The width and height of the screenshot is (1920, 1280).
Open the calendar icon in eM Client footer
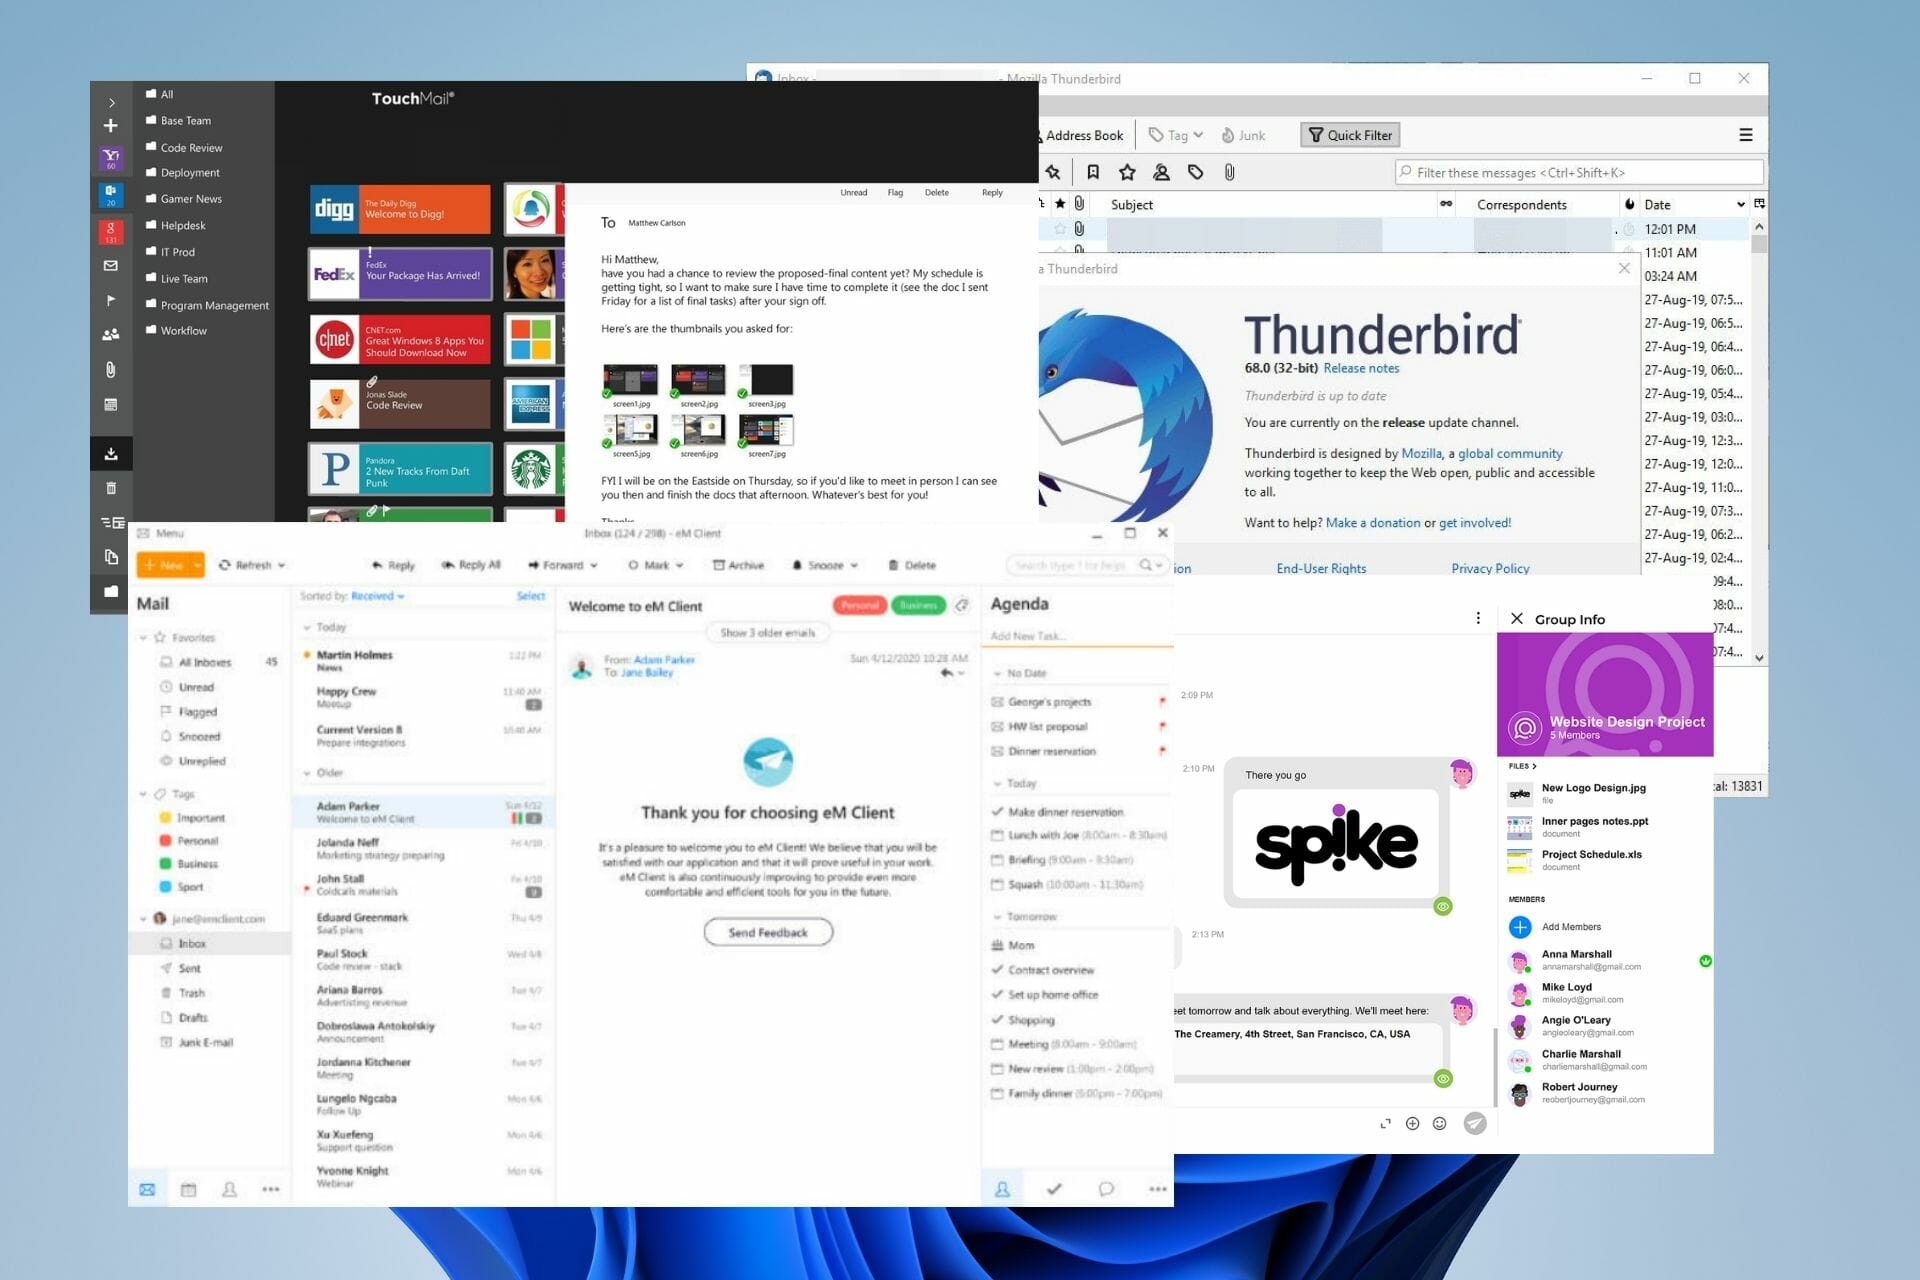(188, 1189)
